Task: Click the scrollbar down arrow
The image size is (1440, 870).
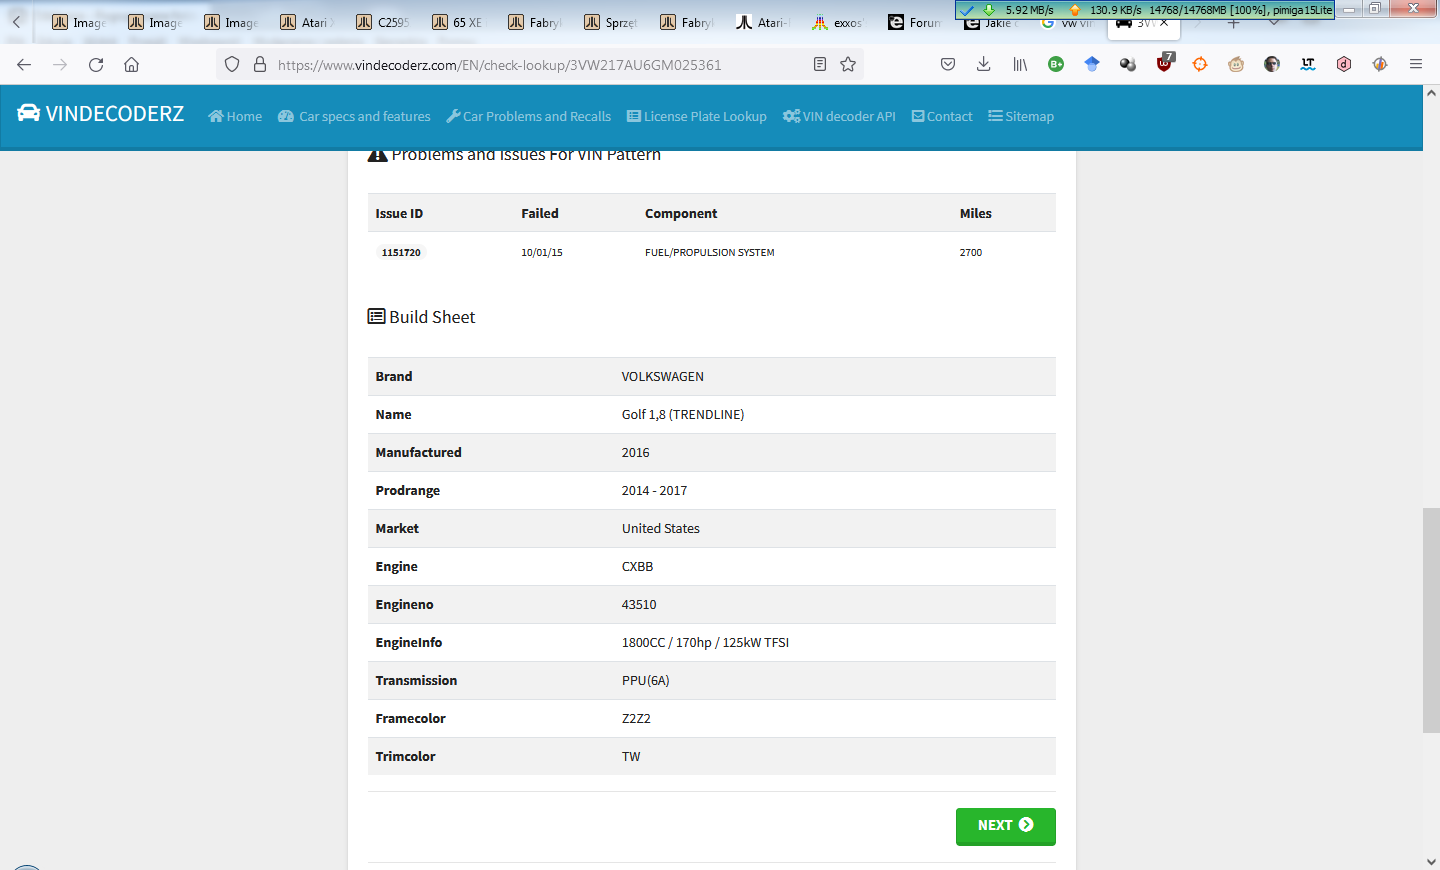Action: tap(1431, 861)
